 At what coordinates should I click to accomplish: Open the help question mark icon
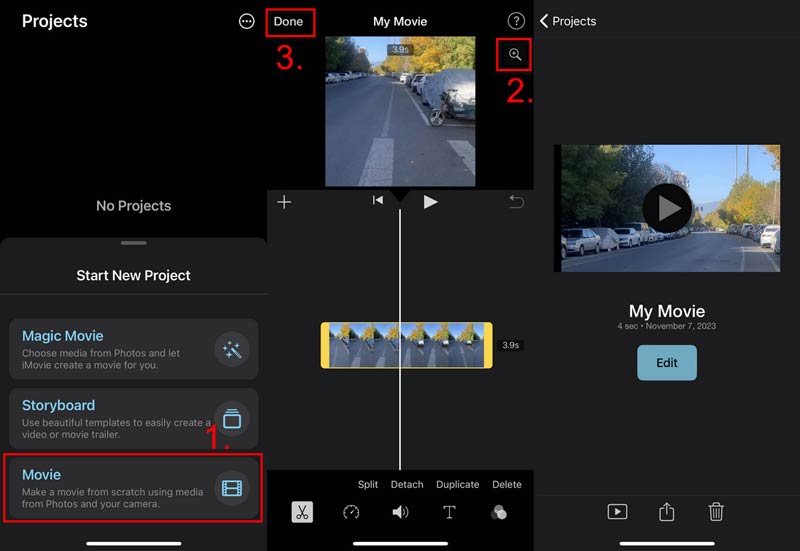click(516, 21)
